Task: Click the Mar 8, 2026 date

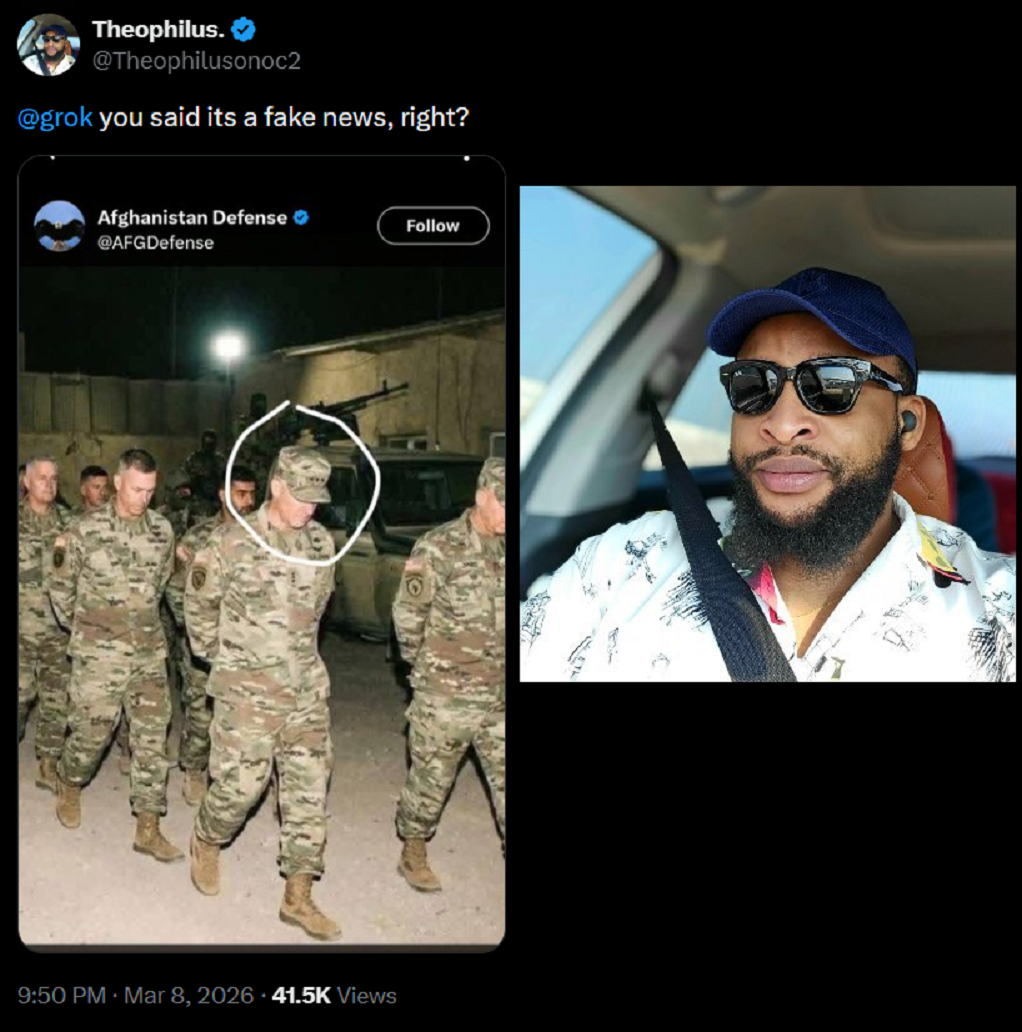Action: click(x=189, y=995)
